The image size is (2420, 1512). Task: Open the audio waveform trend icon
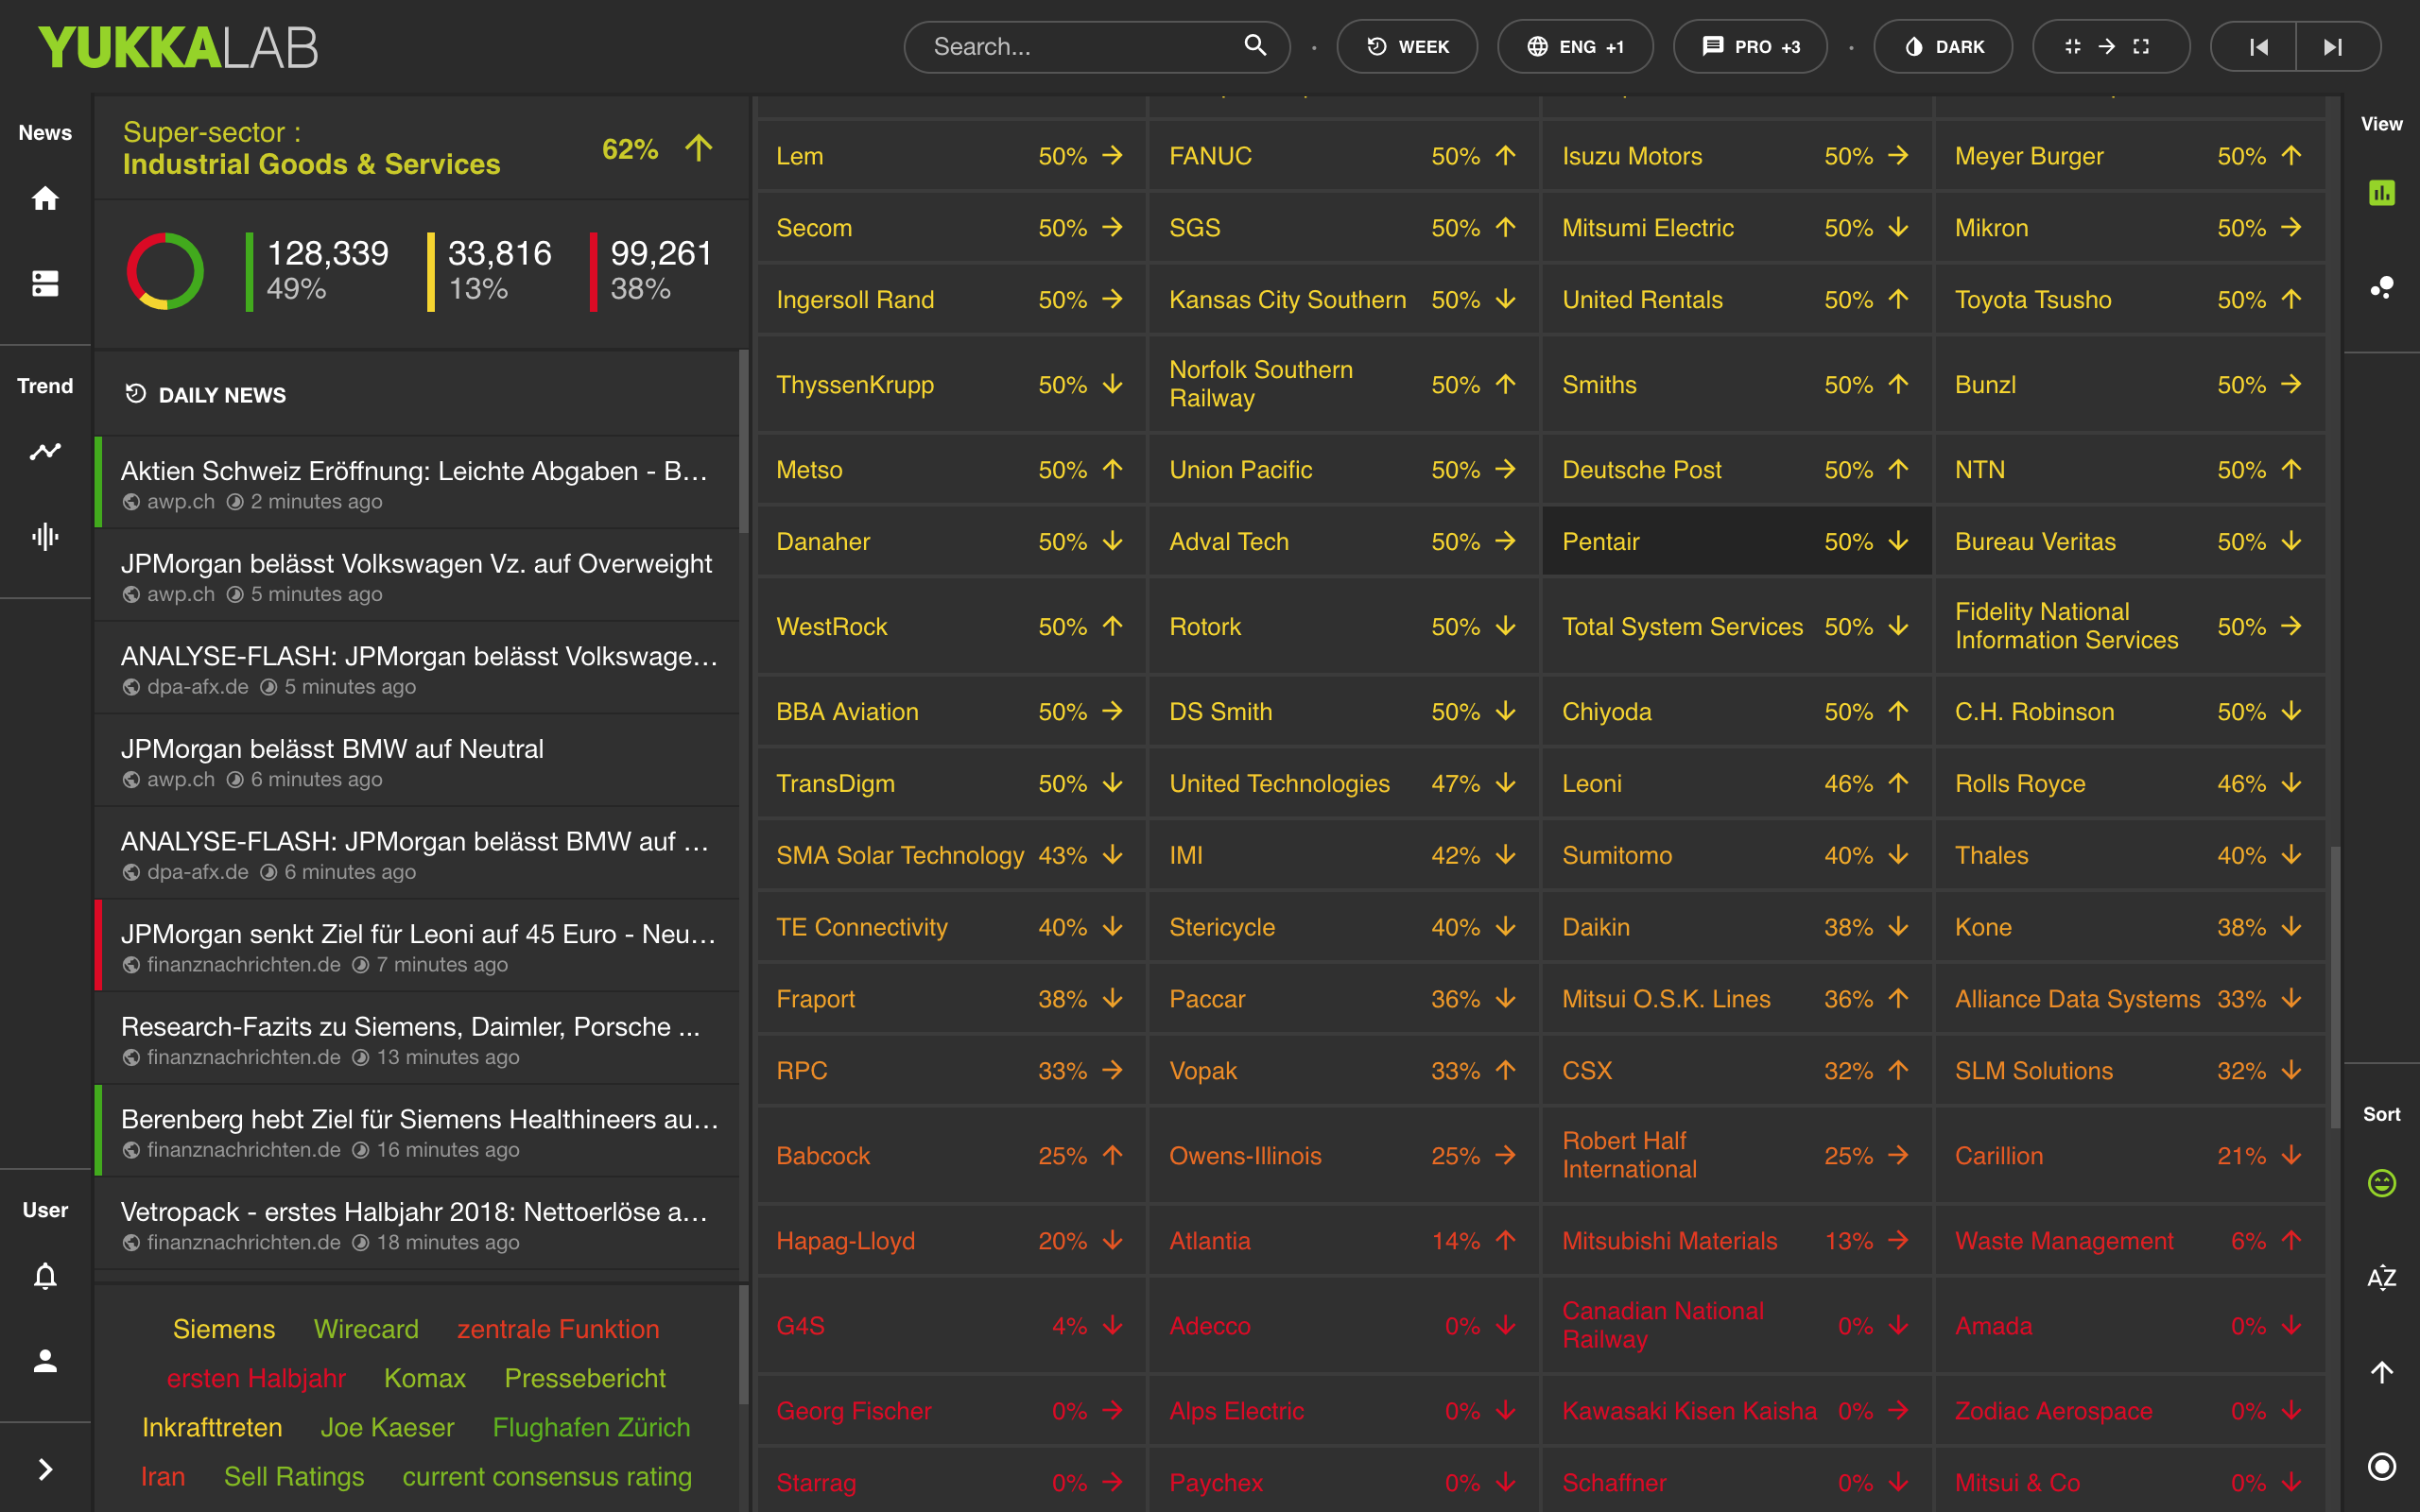click(x=45, y=537)
